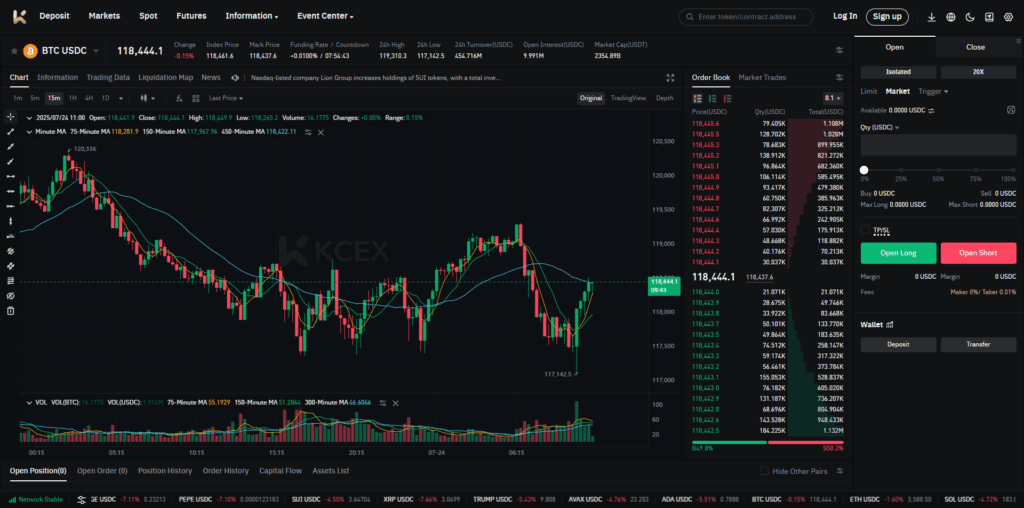Open chart layout grid icon

tap(196, 99)
